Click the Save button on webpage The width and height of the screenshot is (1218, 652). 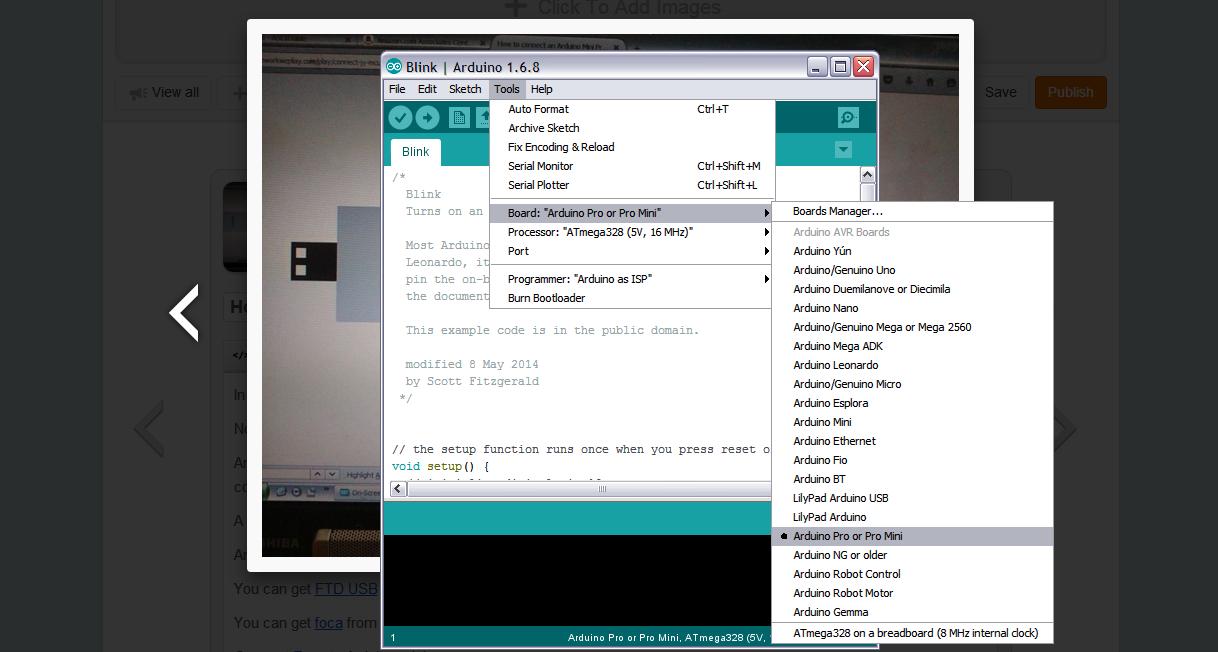pyautogui.click(x=1000, y=92)
